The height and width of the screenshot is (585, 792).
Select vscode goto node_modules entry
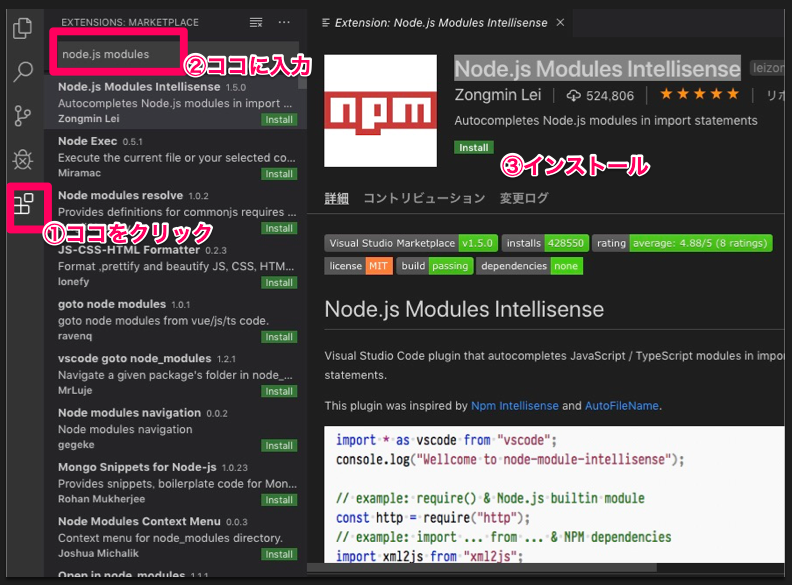click(x=175, y=374)
